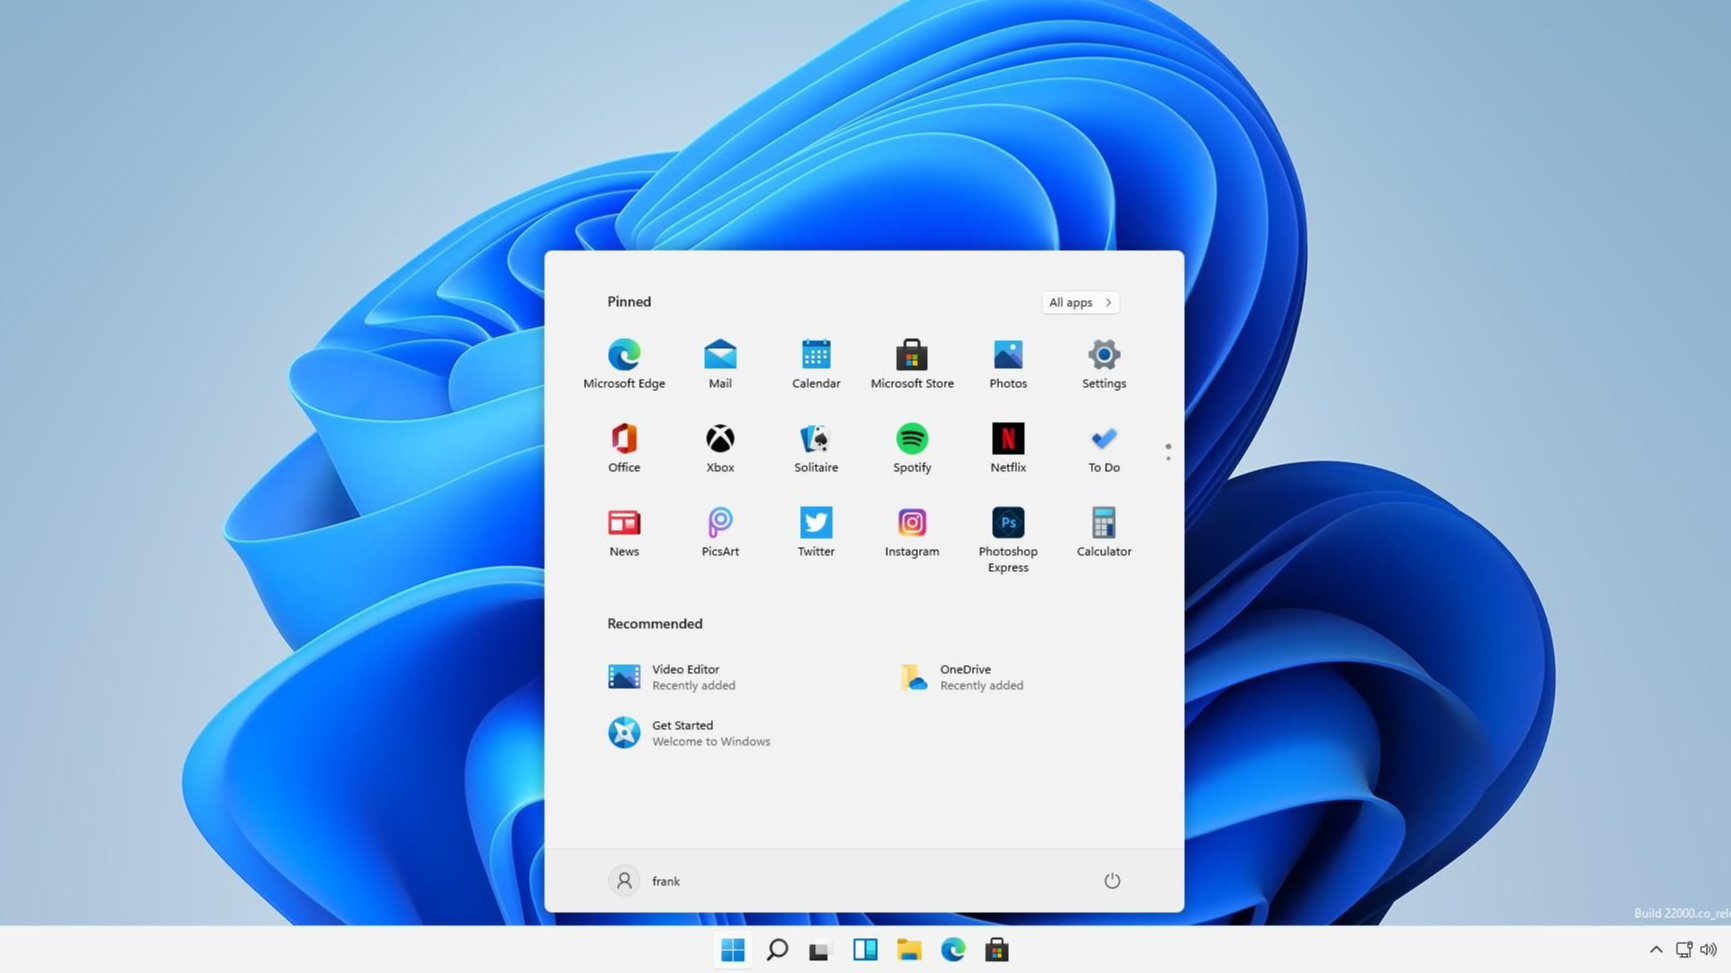Launch the Calculator app
This screenshot has width=1731, height=973.
coord(1104,532)
